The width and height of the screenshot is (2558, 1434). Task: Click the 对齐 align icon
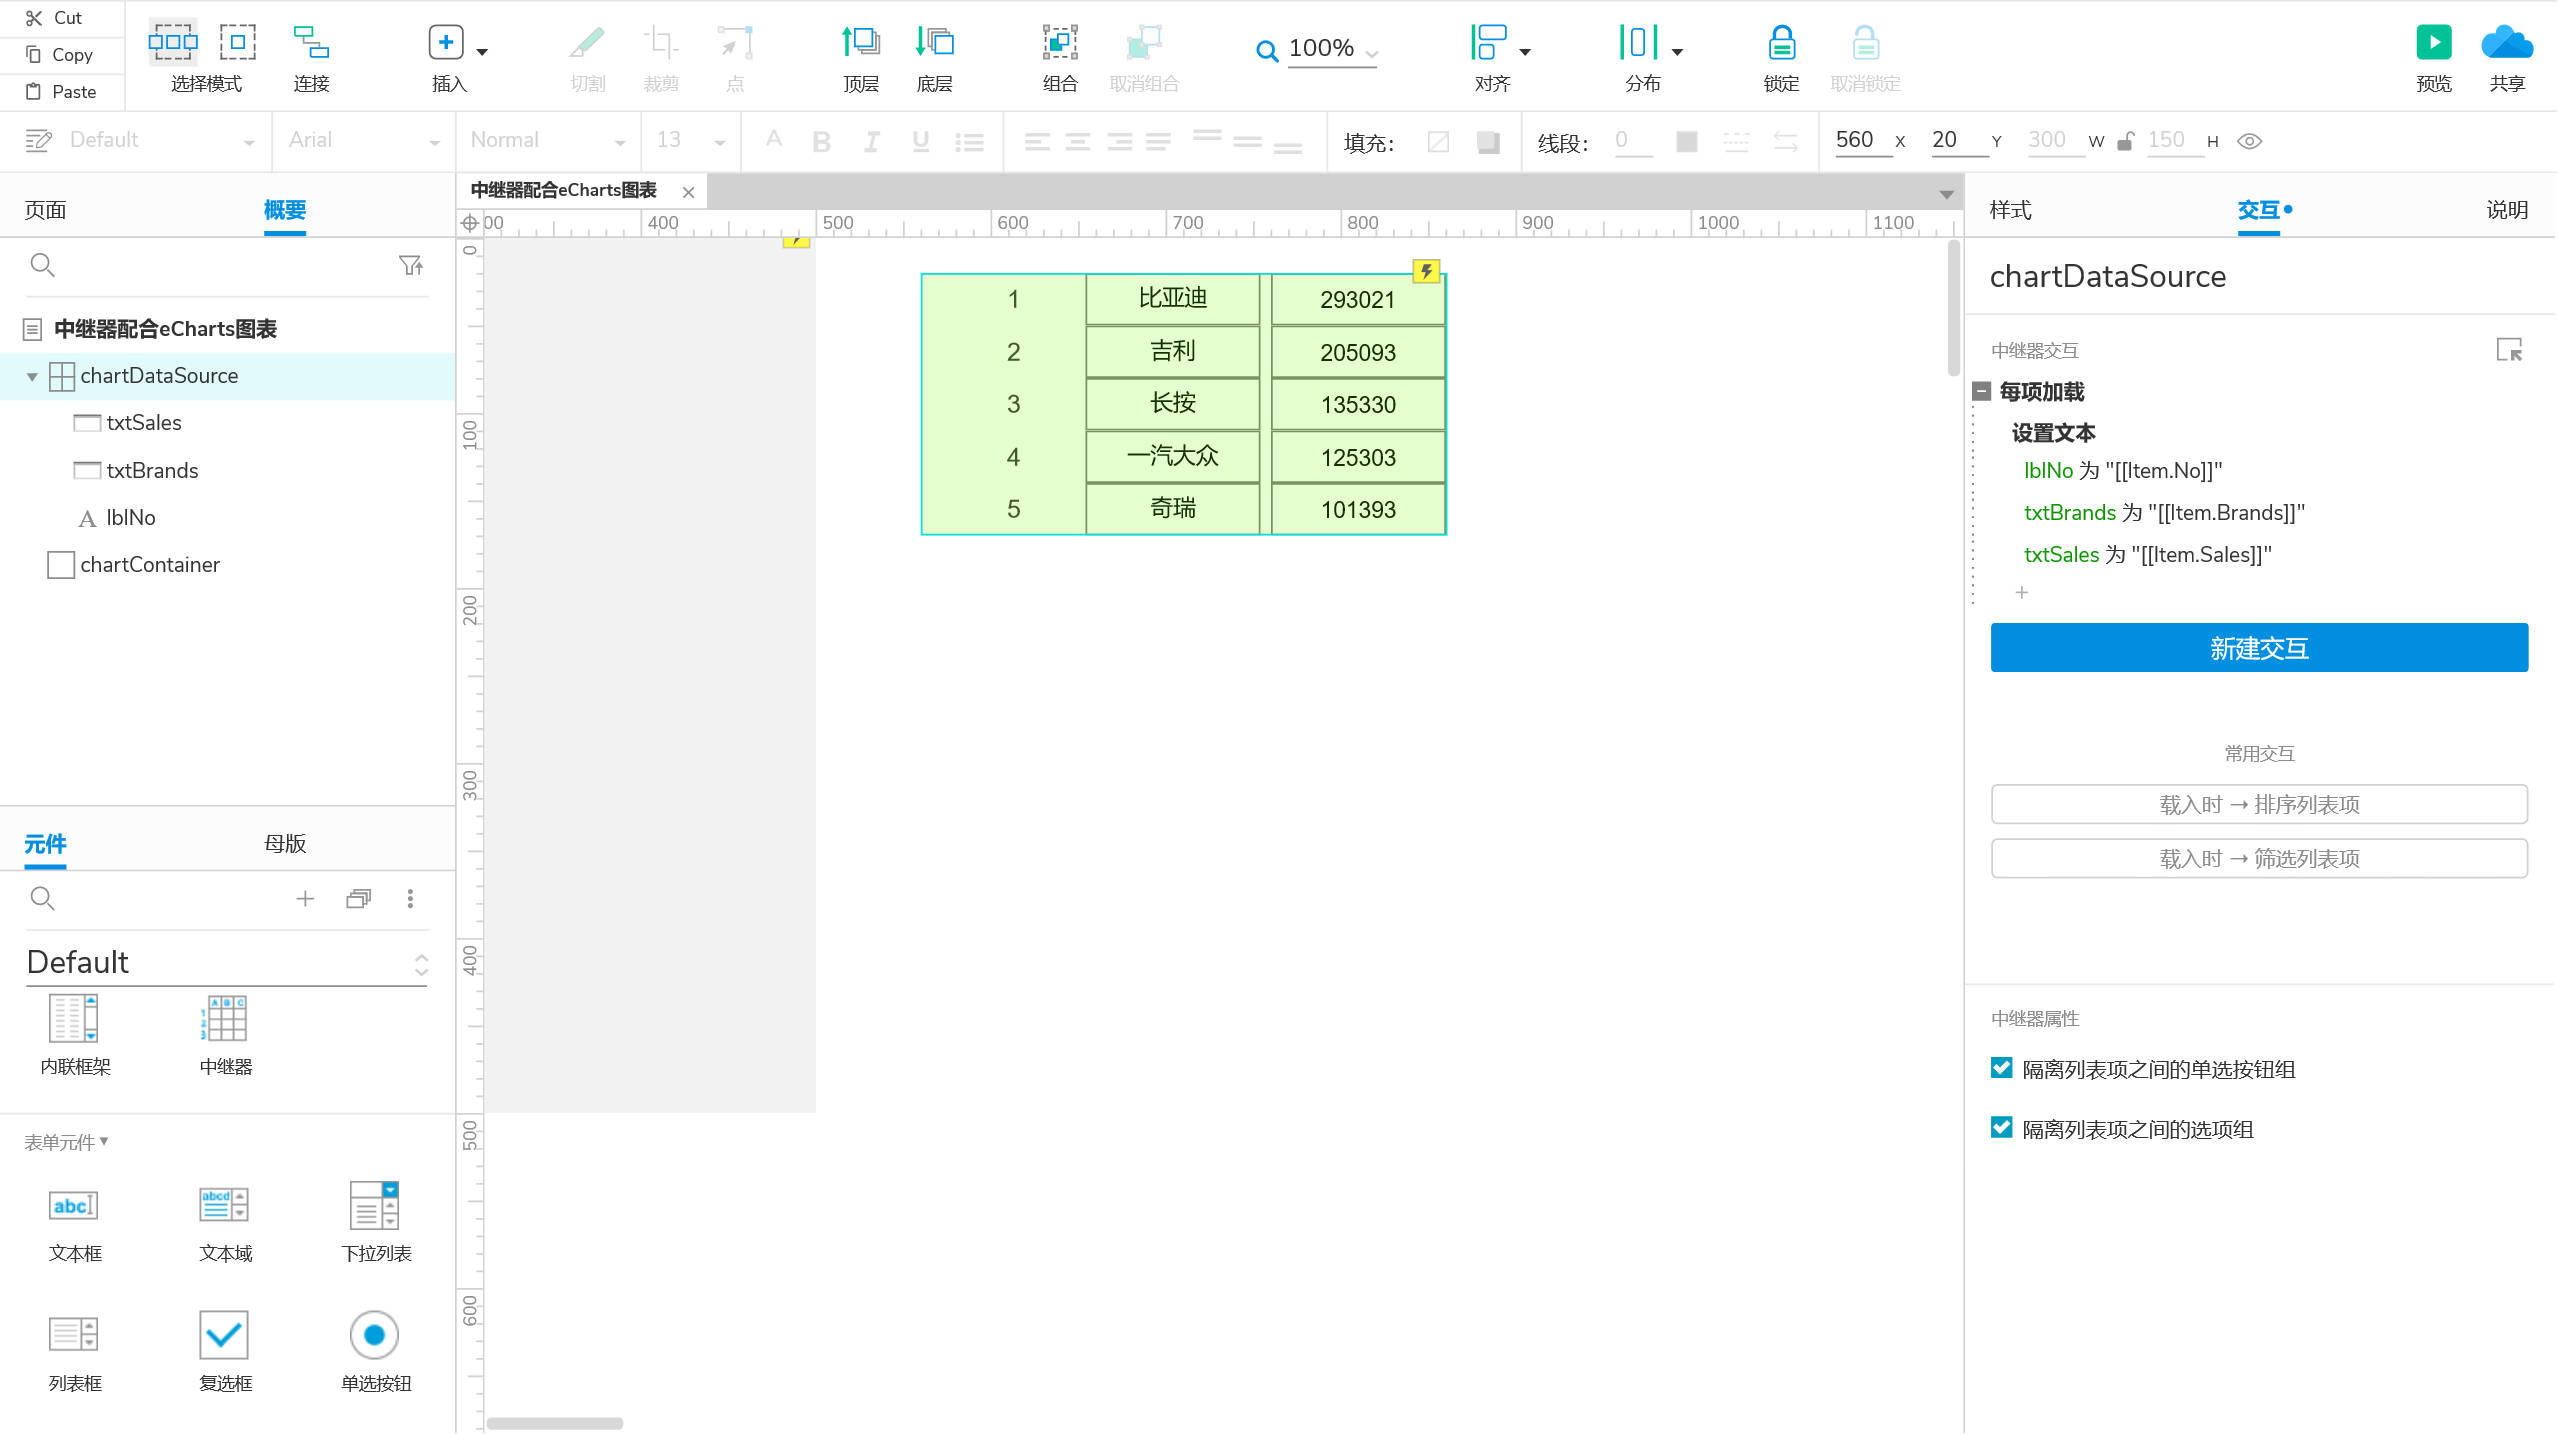point(1489,42)
